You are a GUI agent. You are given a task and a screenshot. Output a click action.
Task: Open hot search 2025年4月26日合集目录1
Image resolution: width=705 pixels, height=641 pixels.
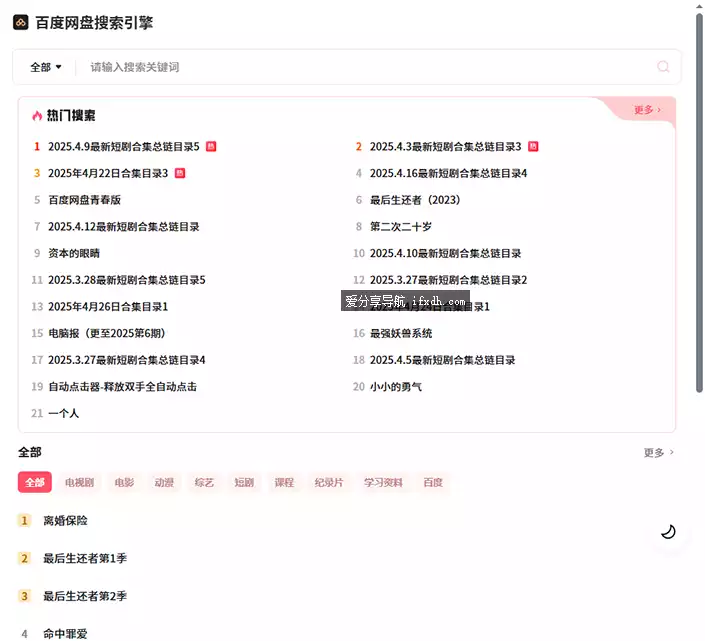pyautogui.click(x=108, y=307)
